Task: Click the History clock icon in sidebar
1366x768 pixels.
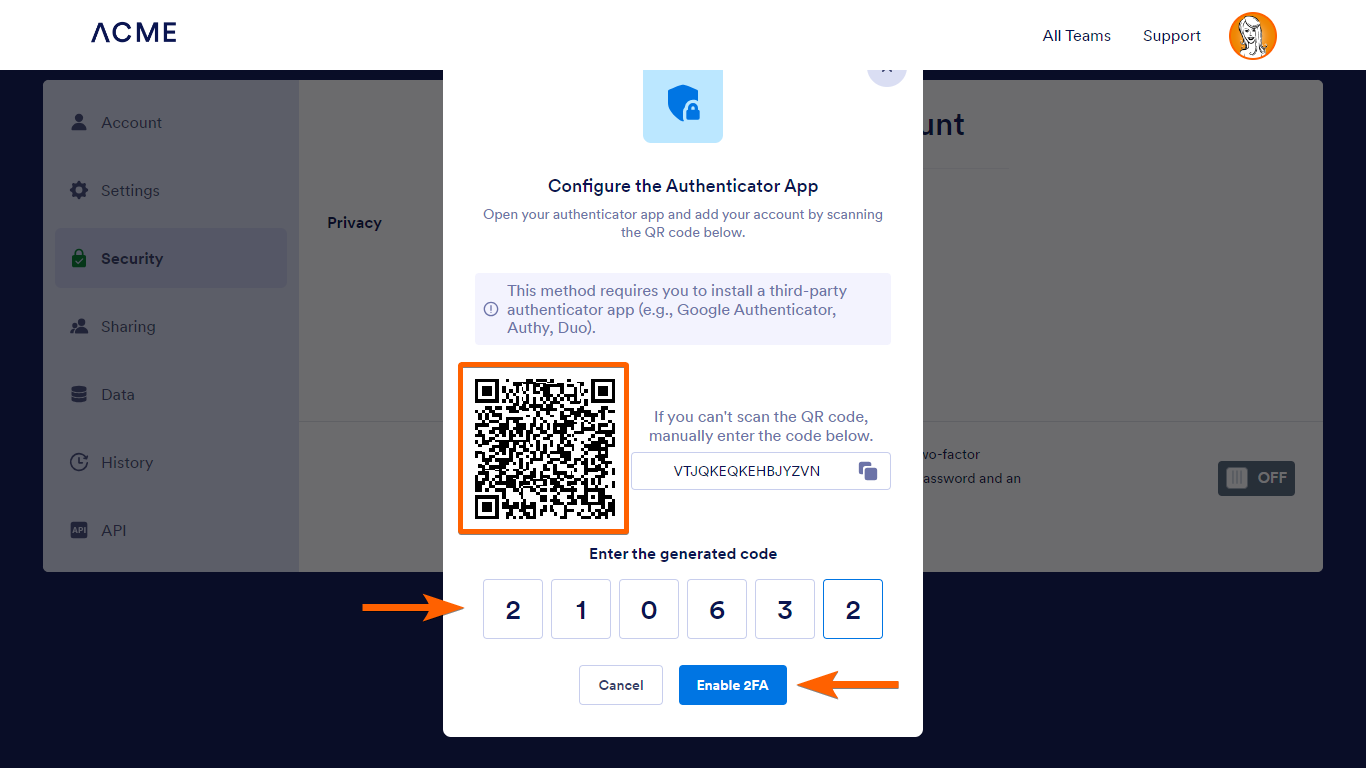Action: [79, 462]
